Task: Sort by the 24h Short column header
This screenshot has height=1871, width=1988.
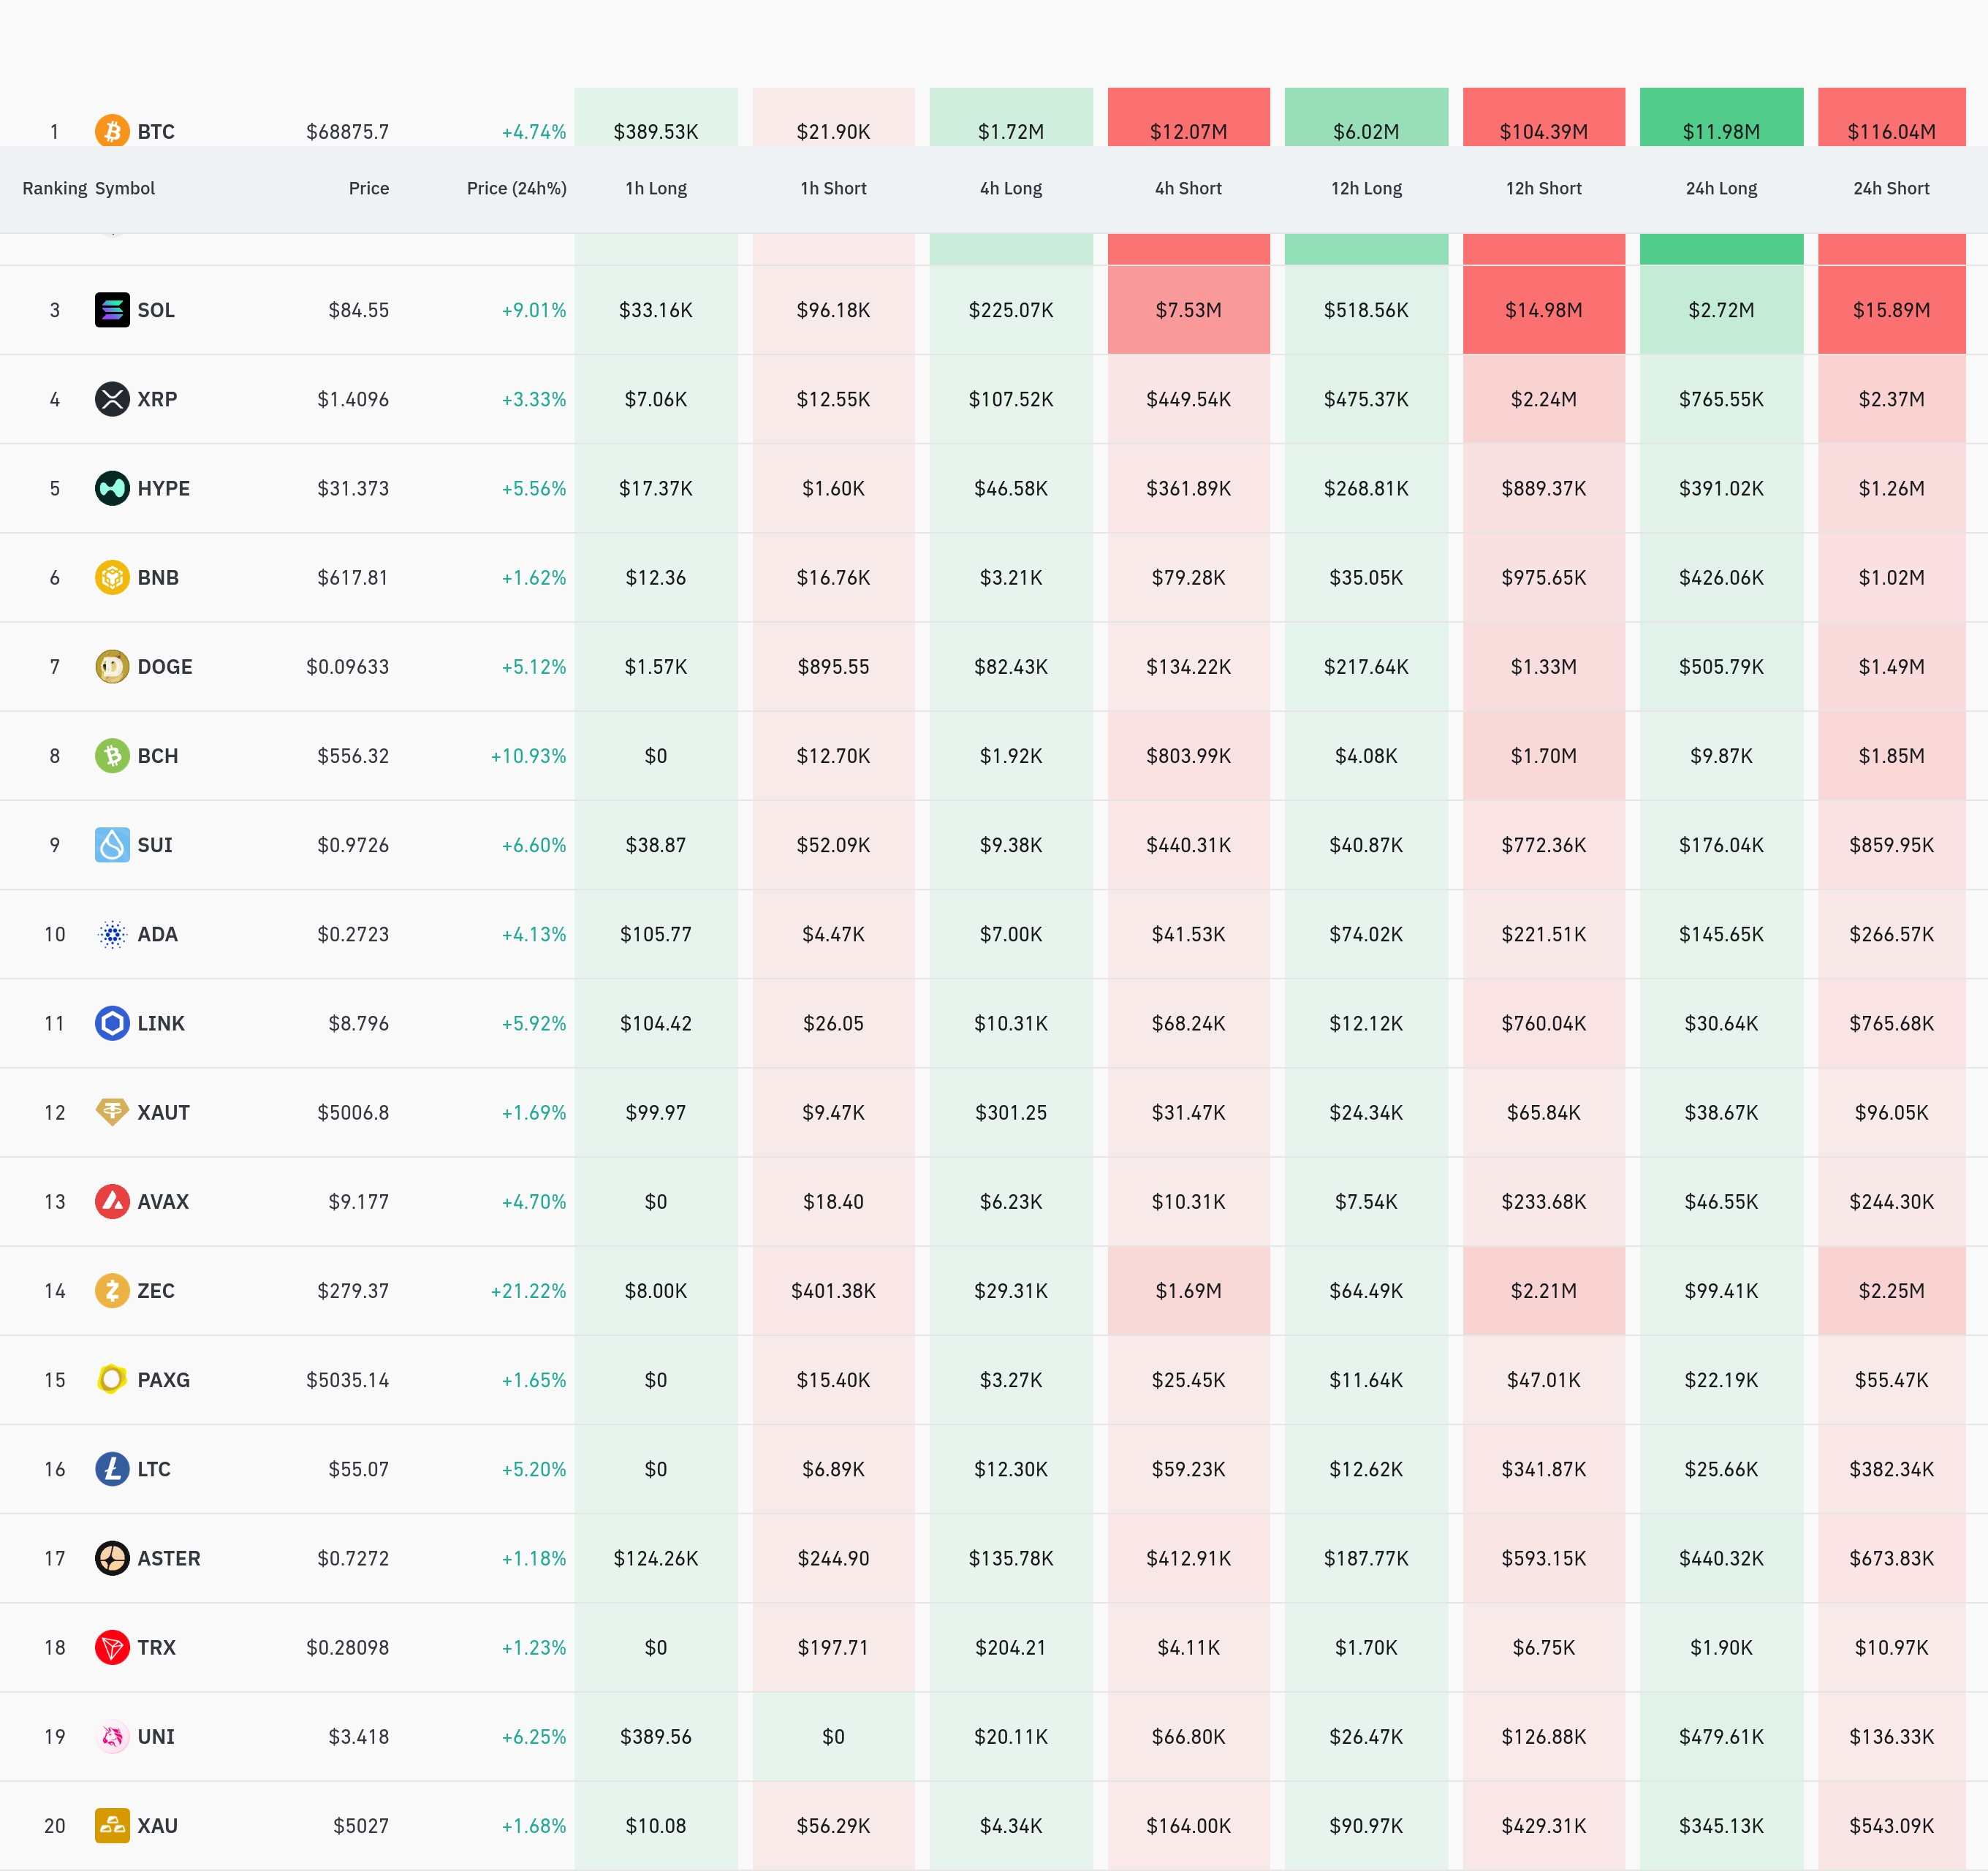Action: pyautogui.click(x=1891, y=188)
